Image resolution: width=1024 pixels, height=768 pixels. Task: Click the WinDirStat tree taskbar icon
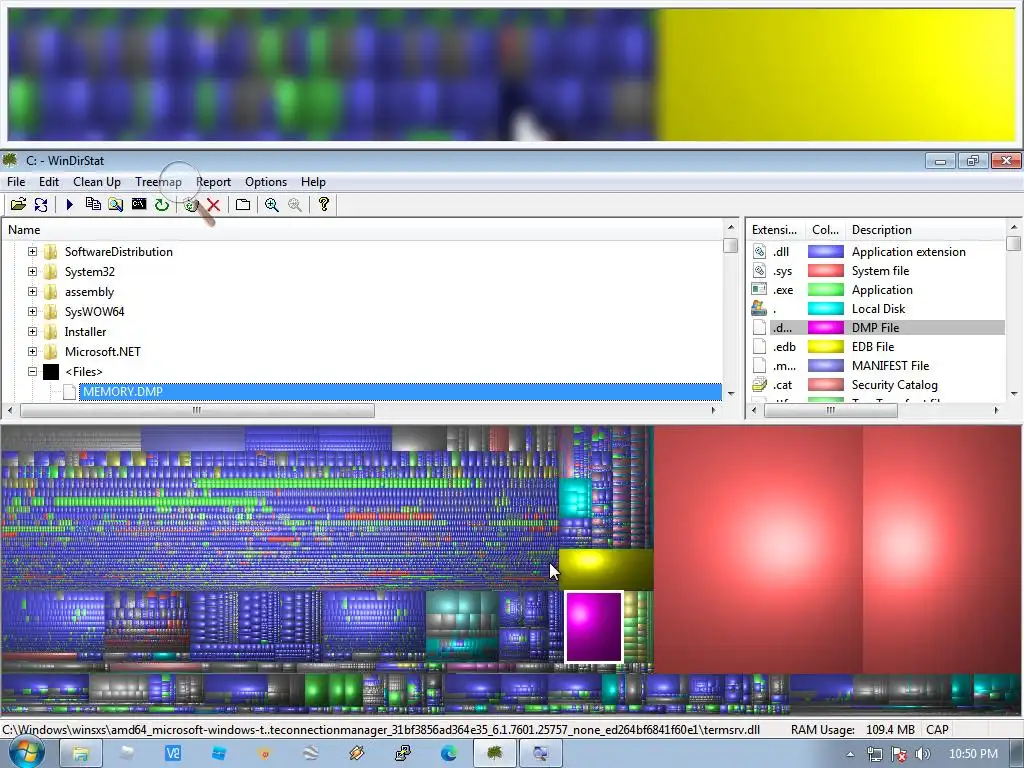495,754
